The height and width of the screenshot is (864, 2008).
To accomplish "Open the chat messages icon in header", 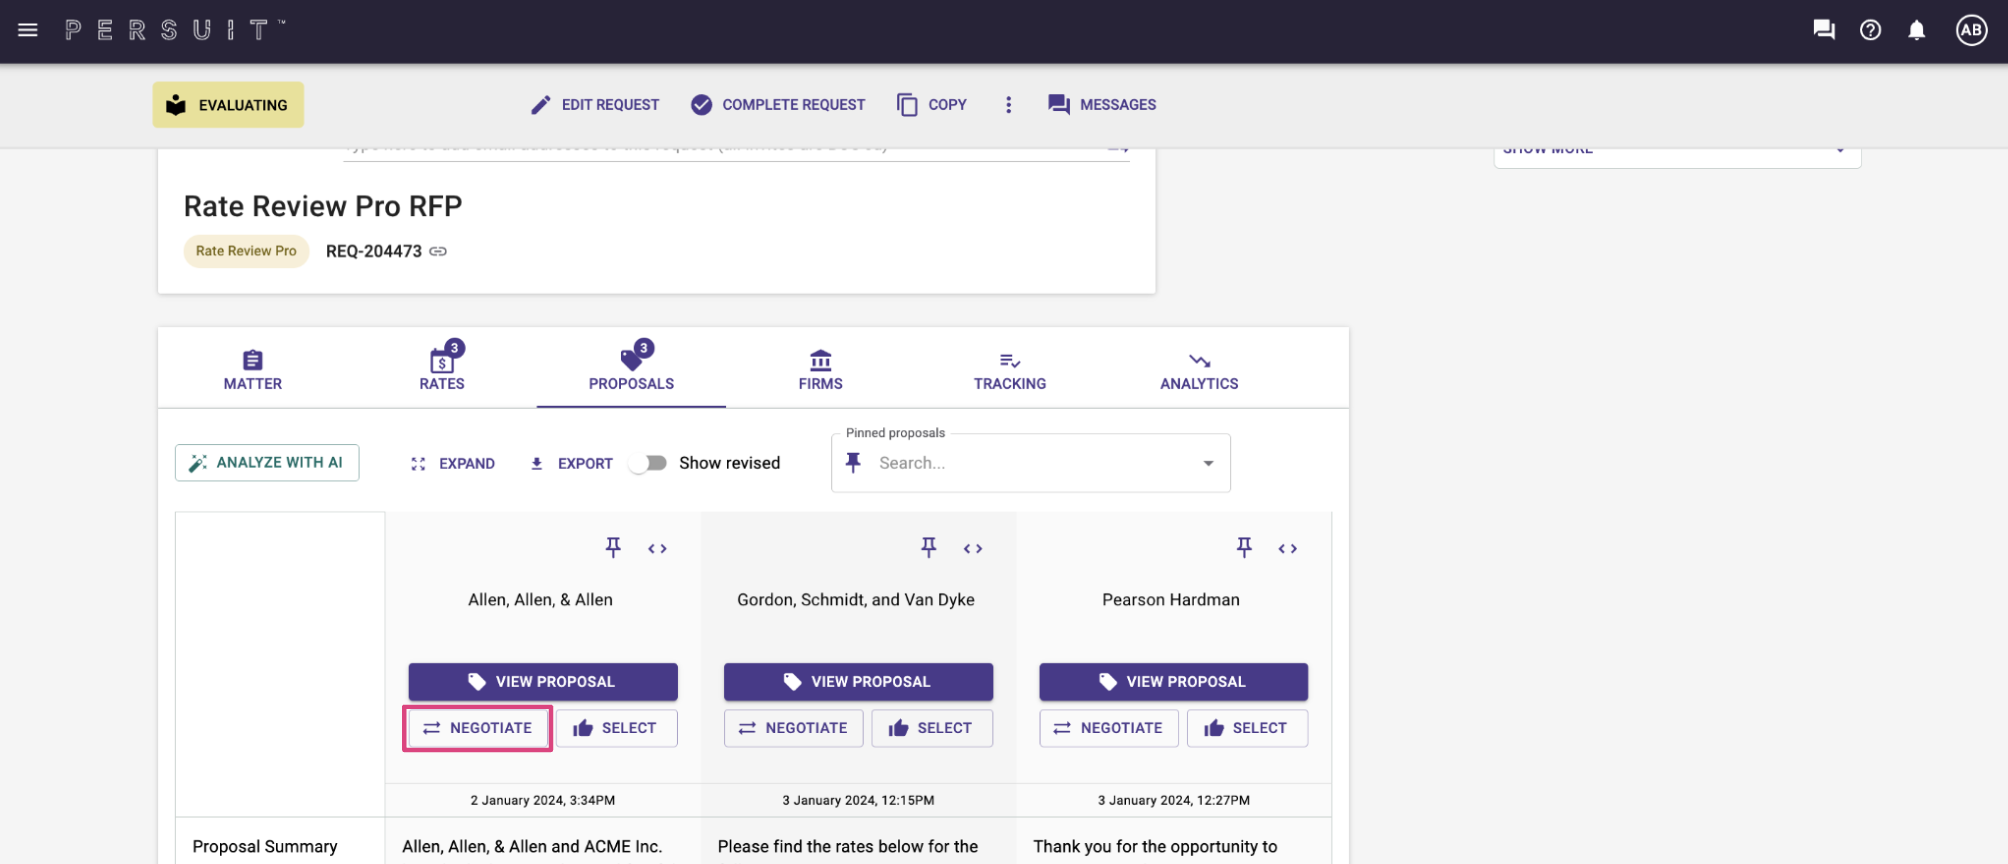I will 1824,30.
